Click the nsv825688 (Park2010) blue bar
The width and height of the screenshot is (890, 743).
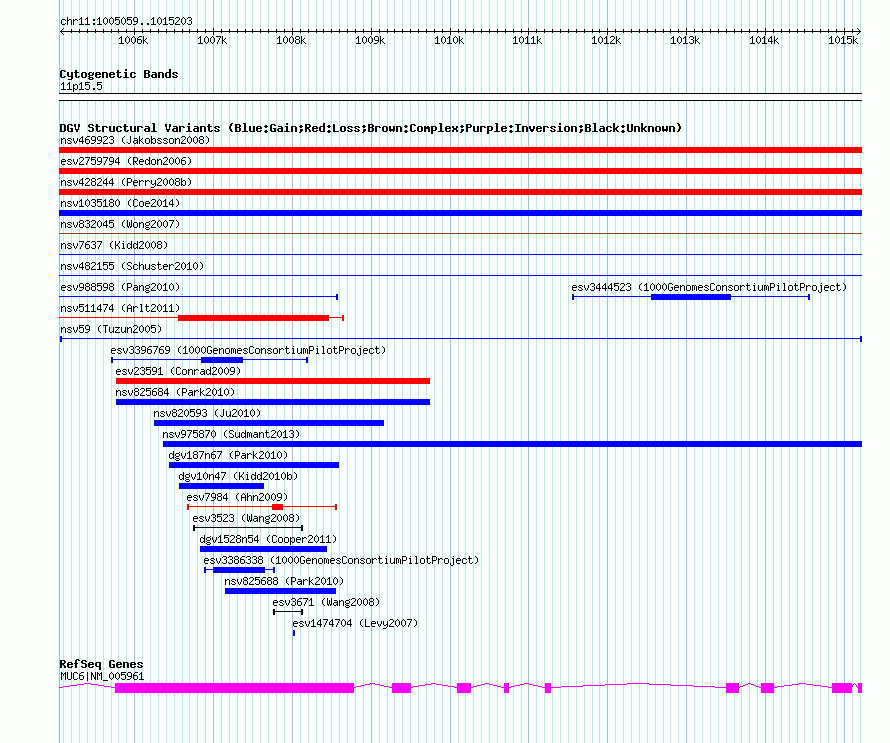280,591
